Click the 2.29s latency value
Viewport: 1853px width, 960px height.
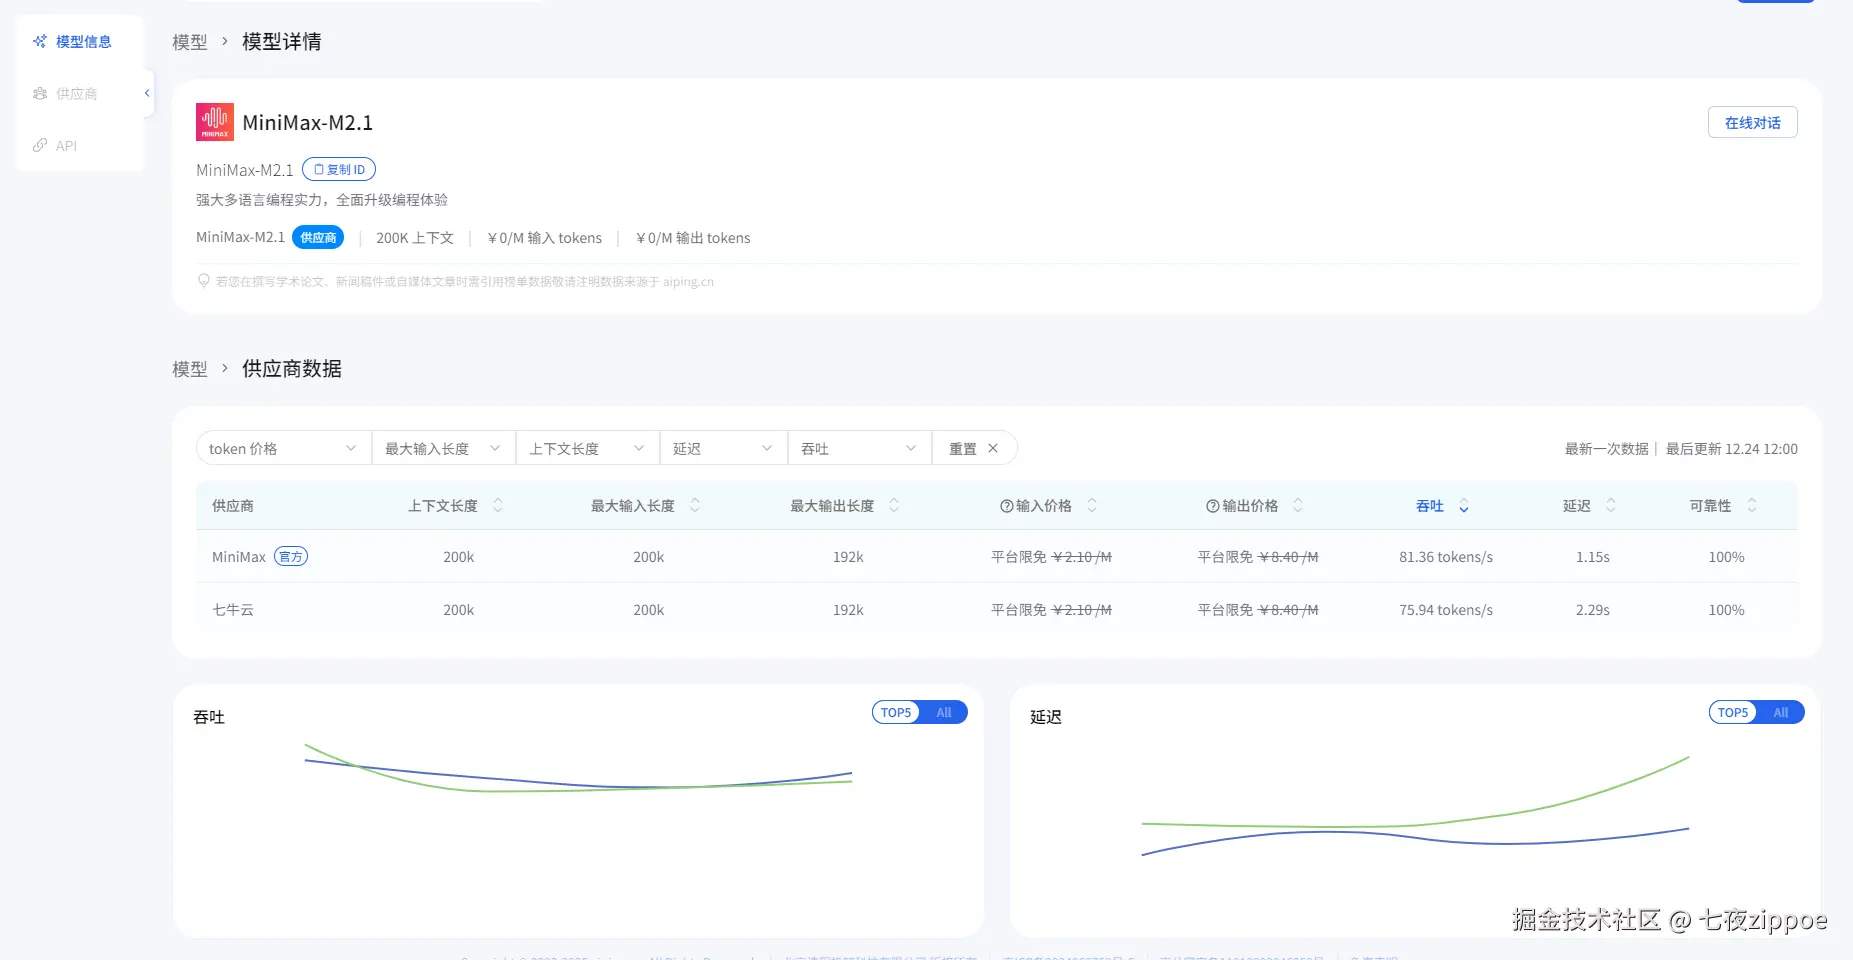click(1593, 610)
